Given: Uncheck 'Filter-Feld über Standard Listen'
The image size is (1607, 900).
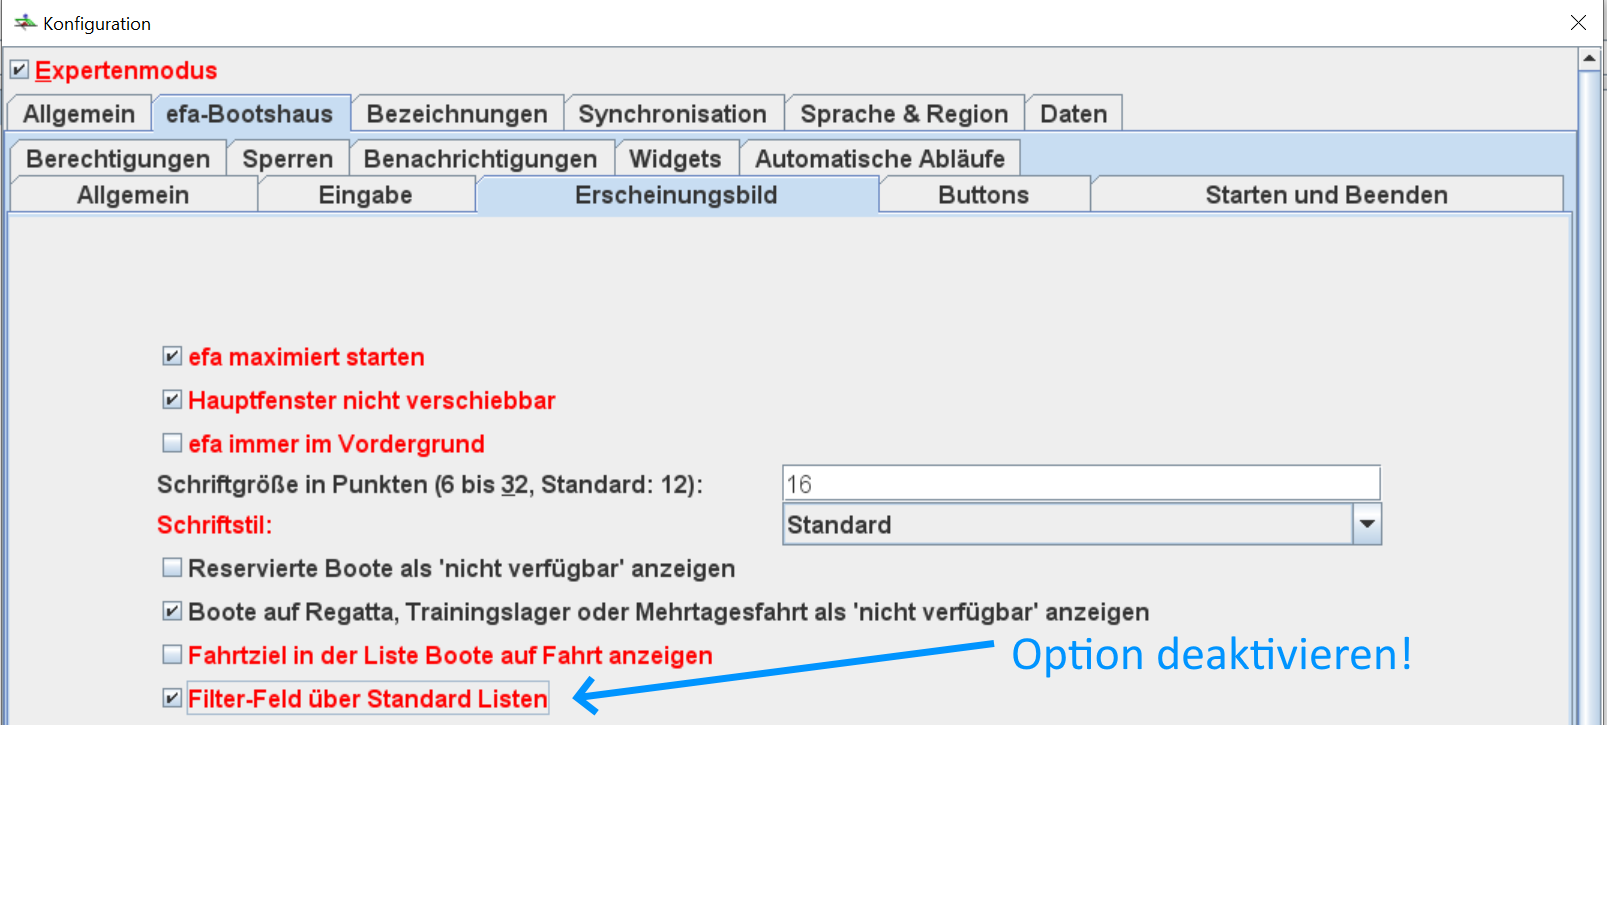Looking at the screenshot, I should [x=172, y=698].
